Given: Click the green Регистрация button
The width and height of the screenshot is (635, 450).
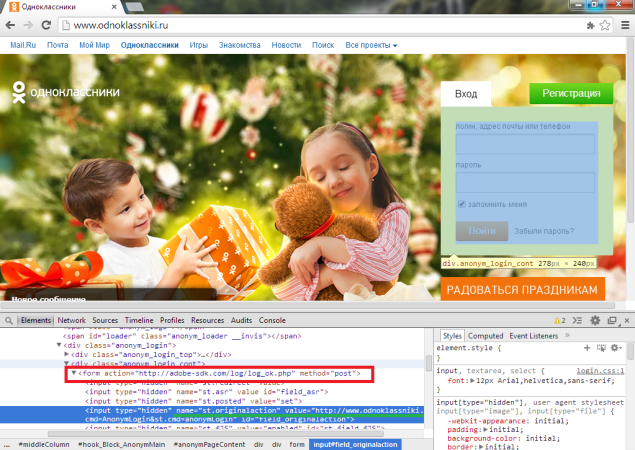Looking at the screenshot, I should tap(571, 94).
